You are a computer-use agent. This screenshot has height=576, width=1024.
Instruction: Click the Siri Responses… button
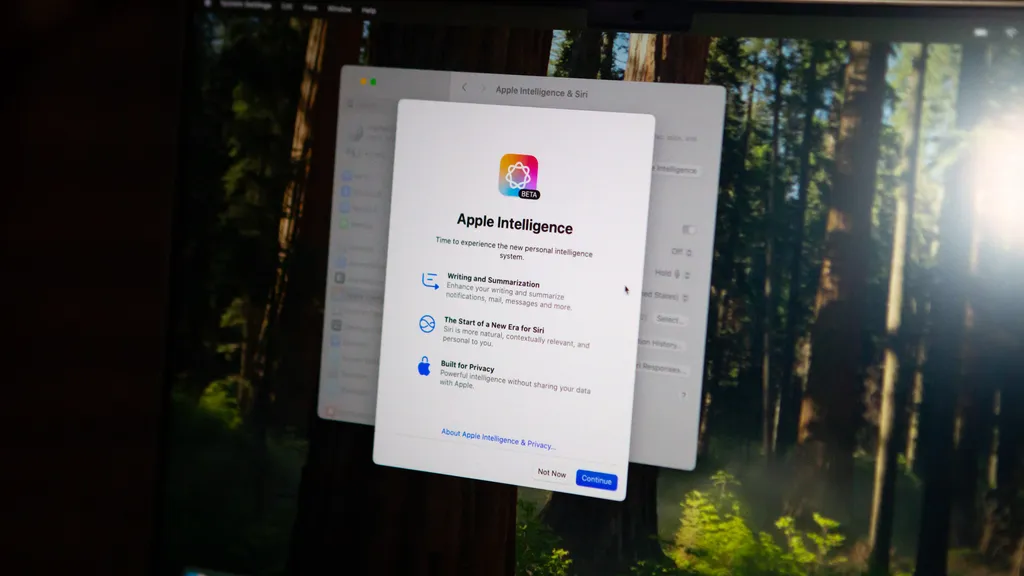click(662, 369)
